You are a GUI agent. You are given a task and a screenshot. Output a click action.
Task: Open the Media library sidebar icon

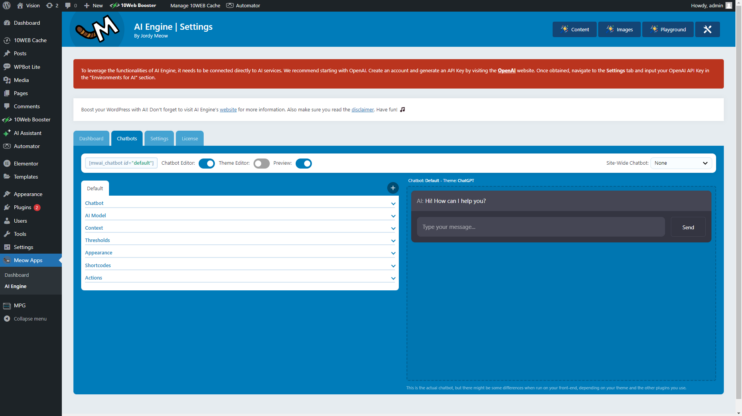pyautogui.click(x=21, y=80)
